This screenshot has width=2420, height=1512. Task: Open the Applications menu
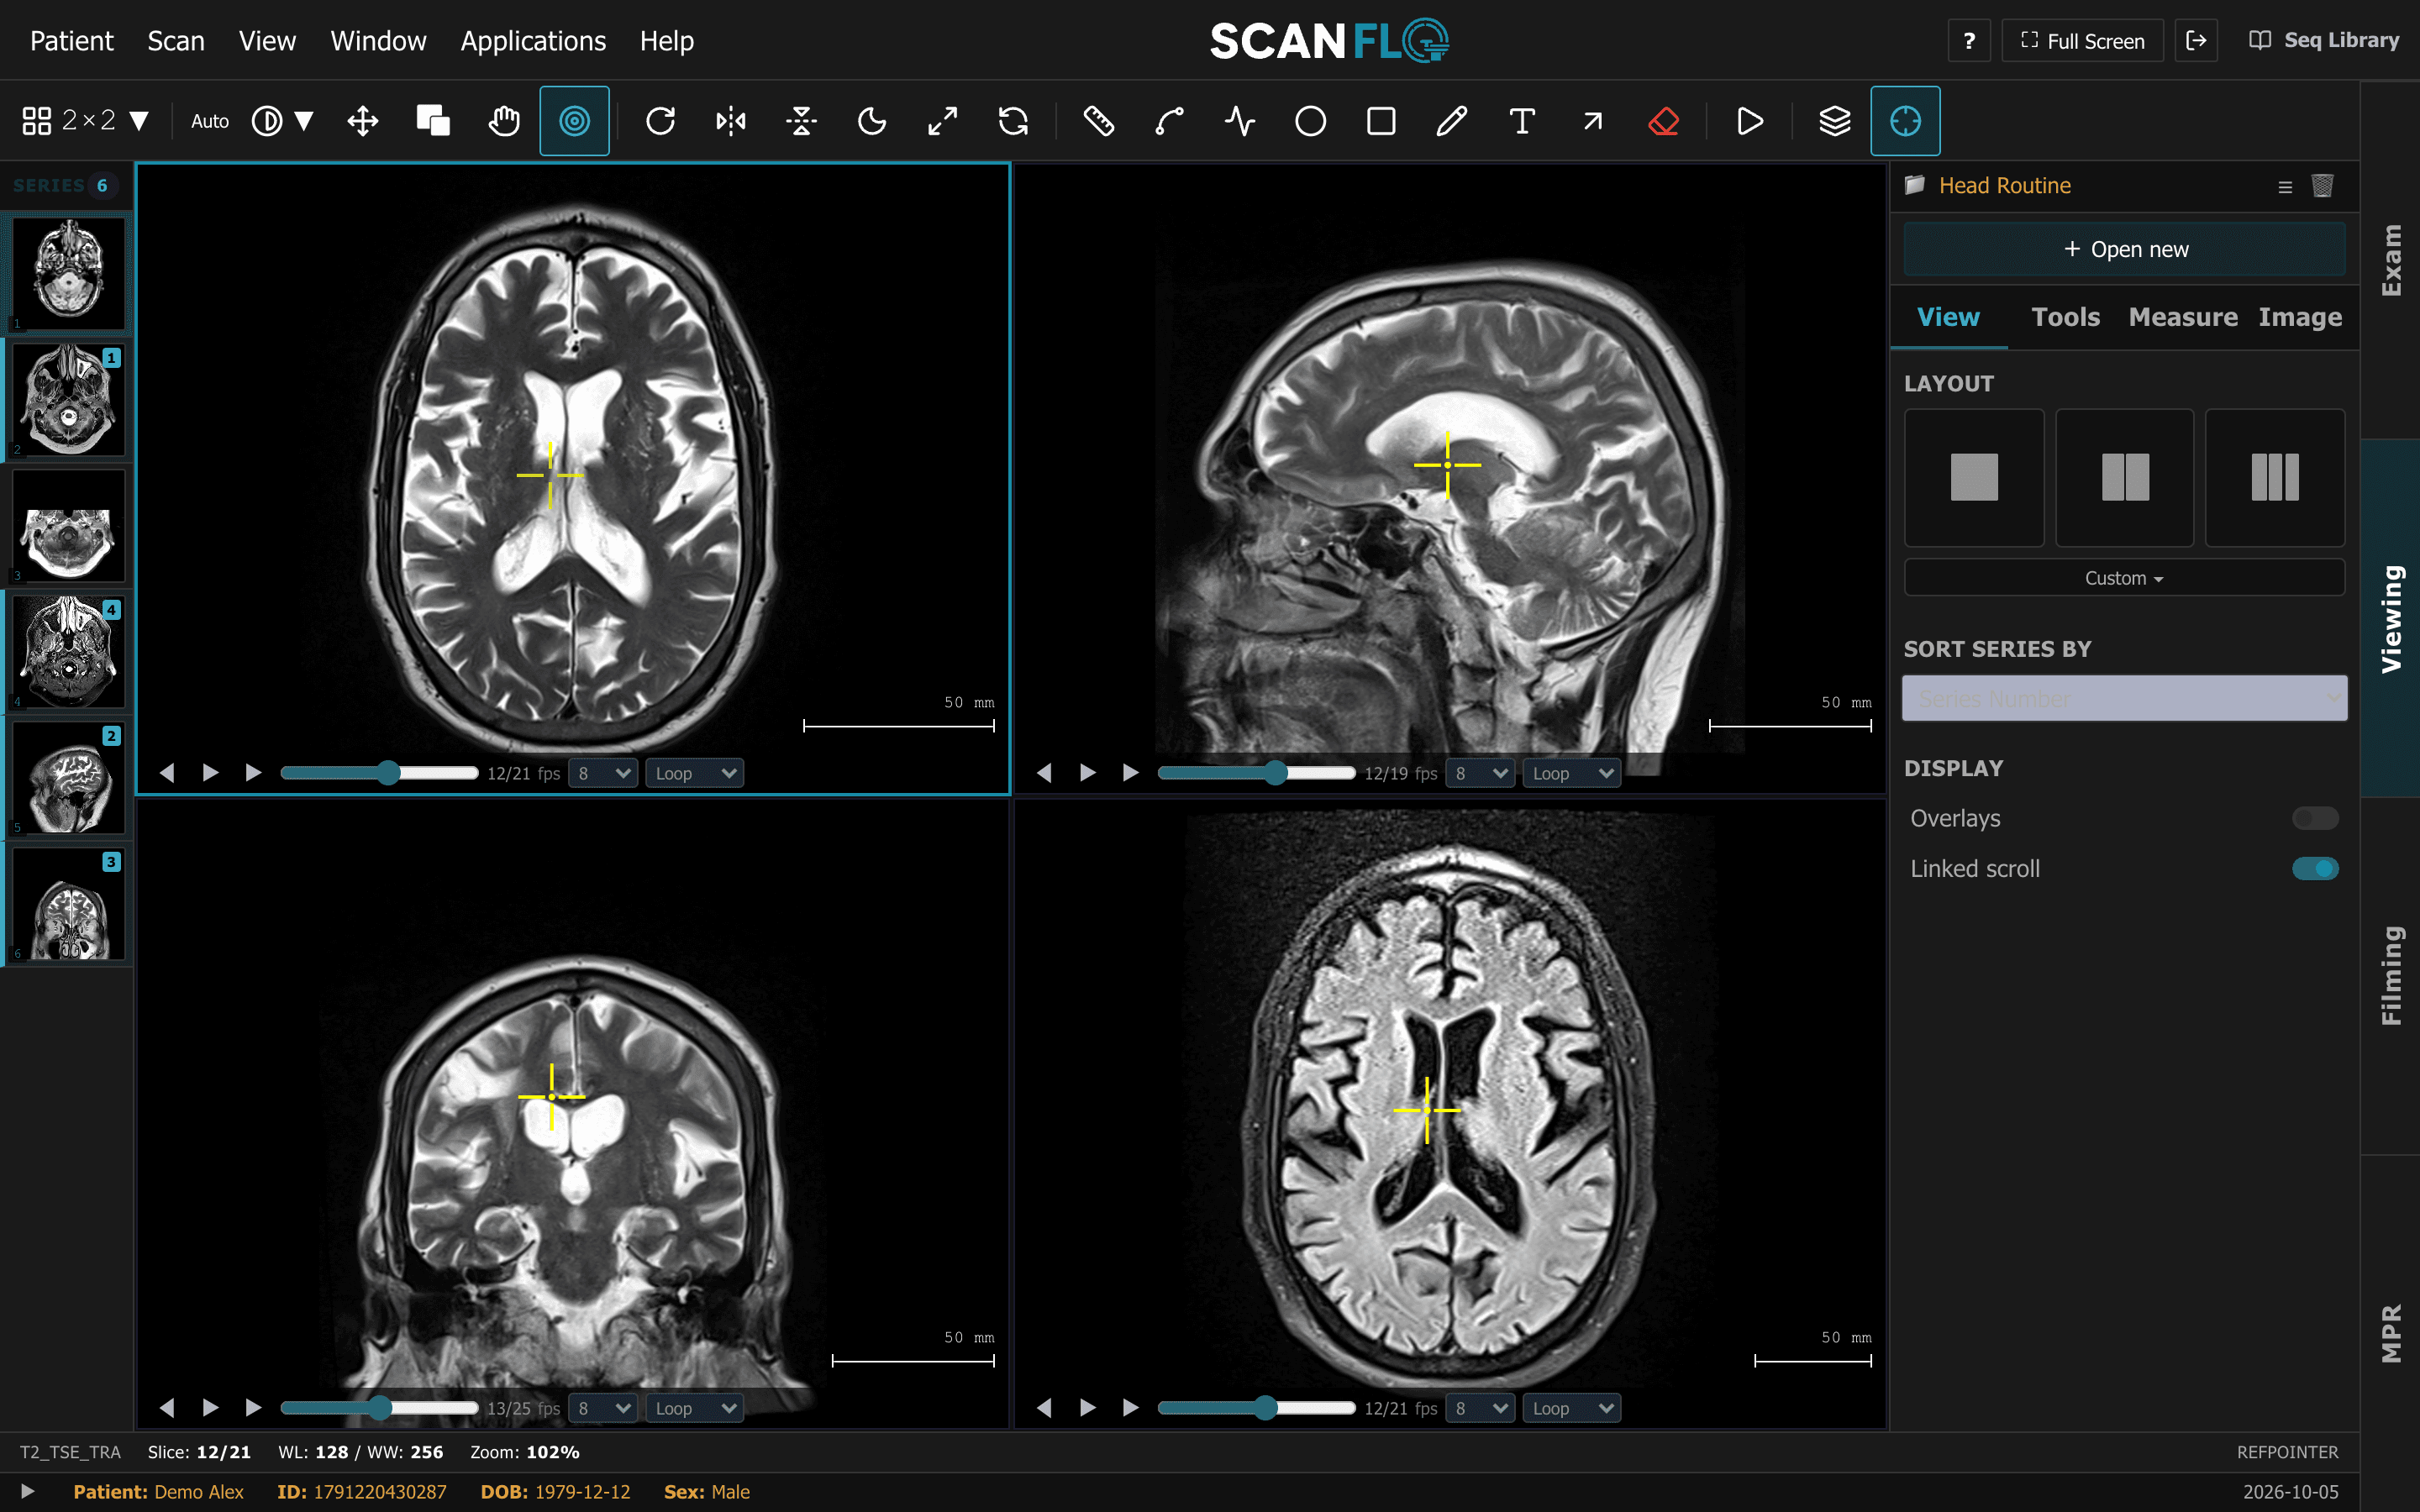click(533, 41)
